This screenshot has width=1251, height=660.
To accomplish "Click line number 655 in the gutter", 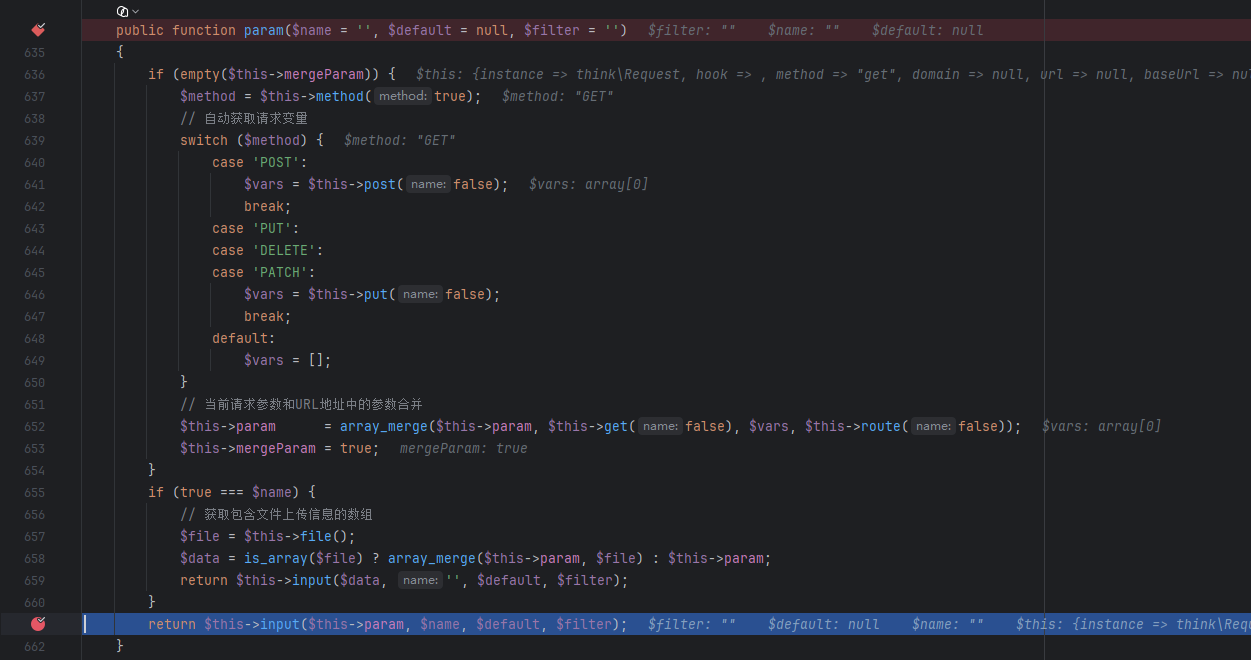I will (x=34, y=492).
